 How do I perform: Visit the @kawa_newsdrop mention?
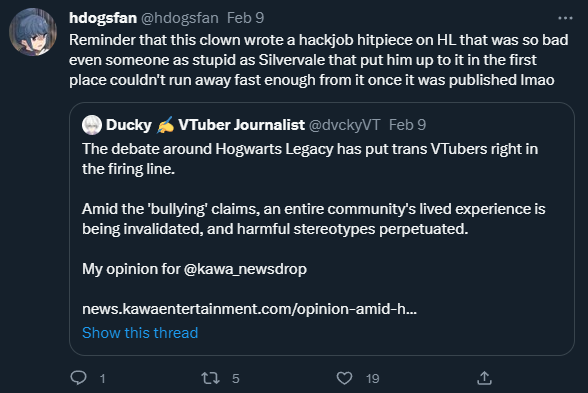pos(245,269)
